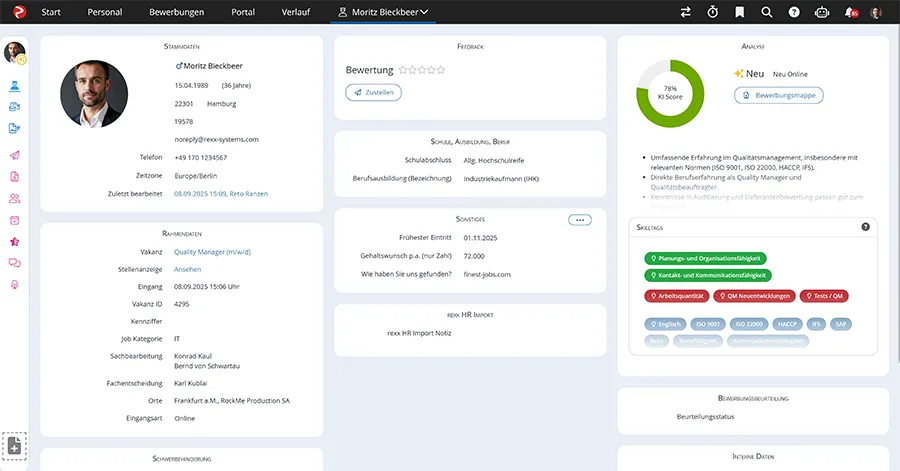The image size is (900, 471).
Task: Open the AI robot assistant icon
Action: click(822, 12)
